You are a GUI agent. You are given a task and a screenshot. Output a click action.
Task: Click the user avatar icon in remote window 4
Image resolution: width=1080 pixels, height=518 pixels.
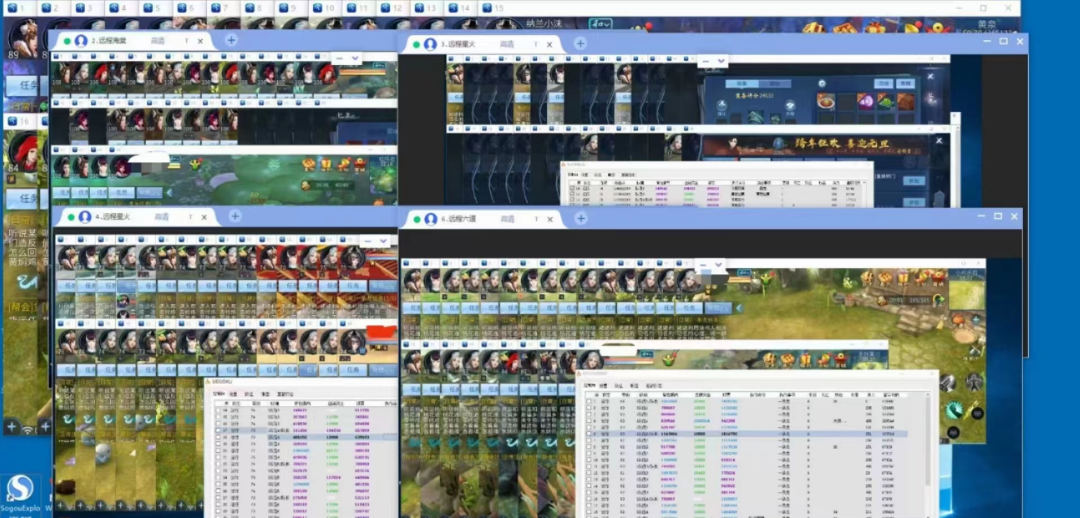point(85,217)
